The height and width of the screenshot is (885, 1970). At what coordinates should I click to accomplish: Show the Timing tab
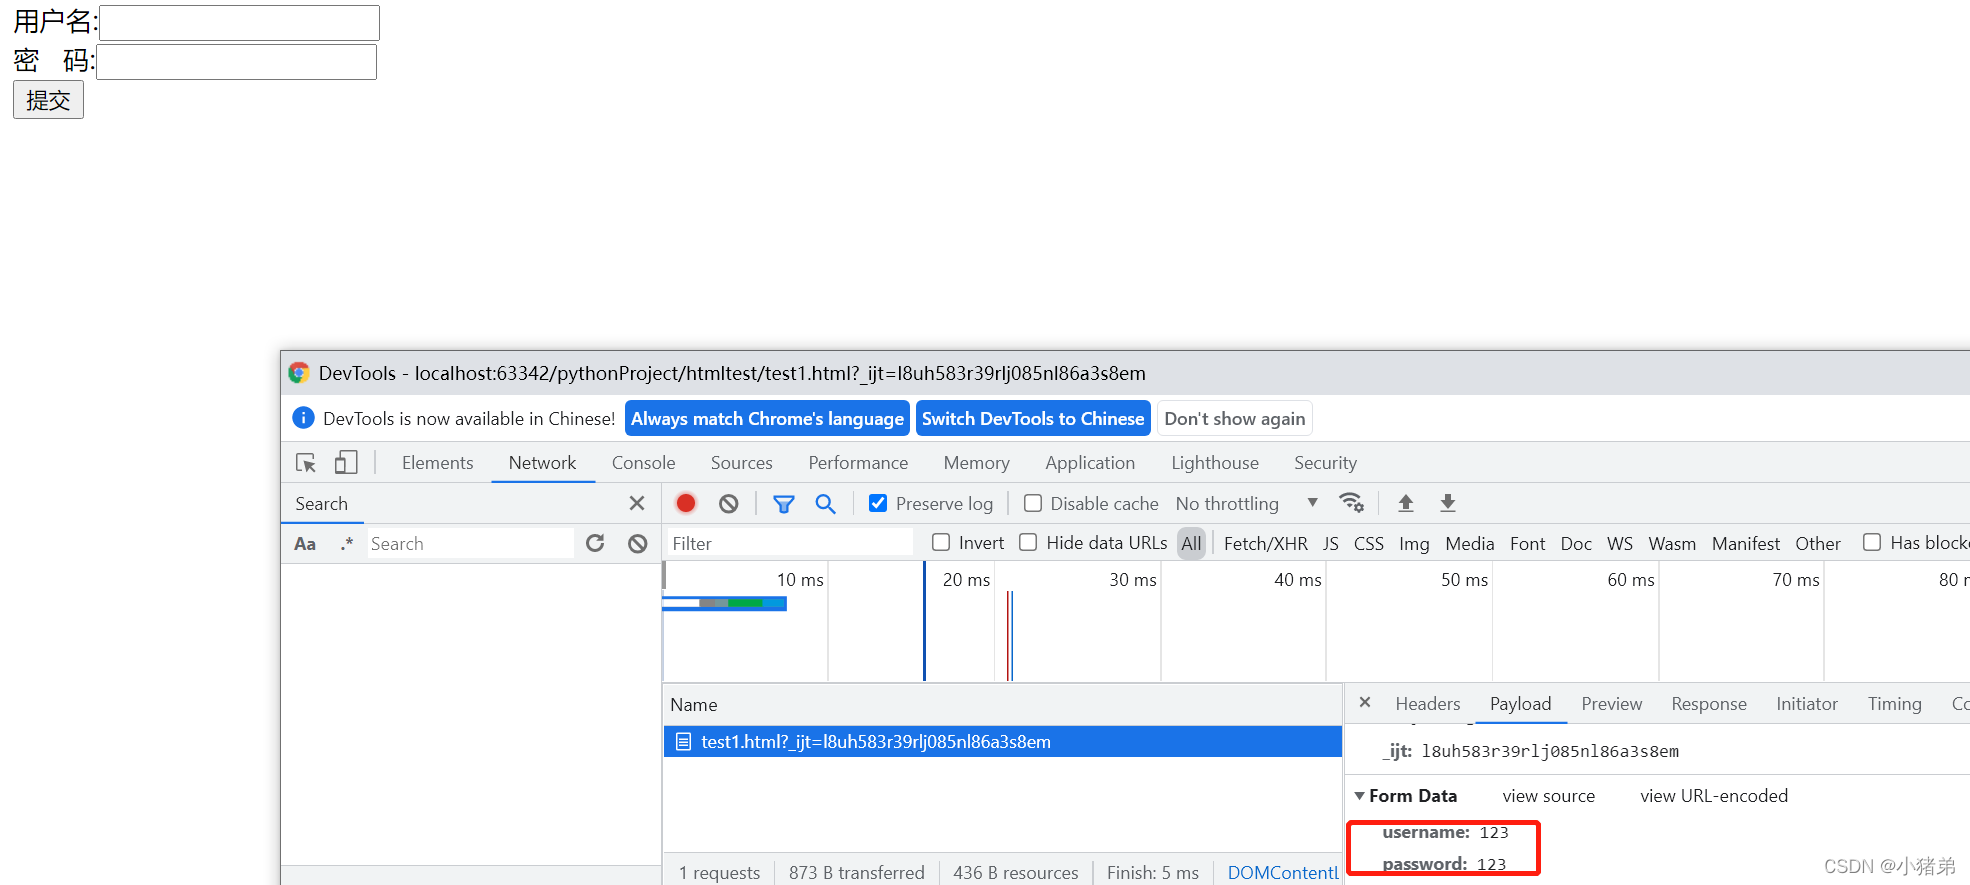point(1895,704)
